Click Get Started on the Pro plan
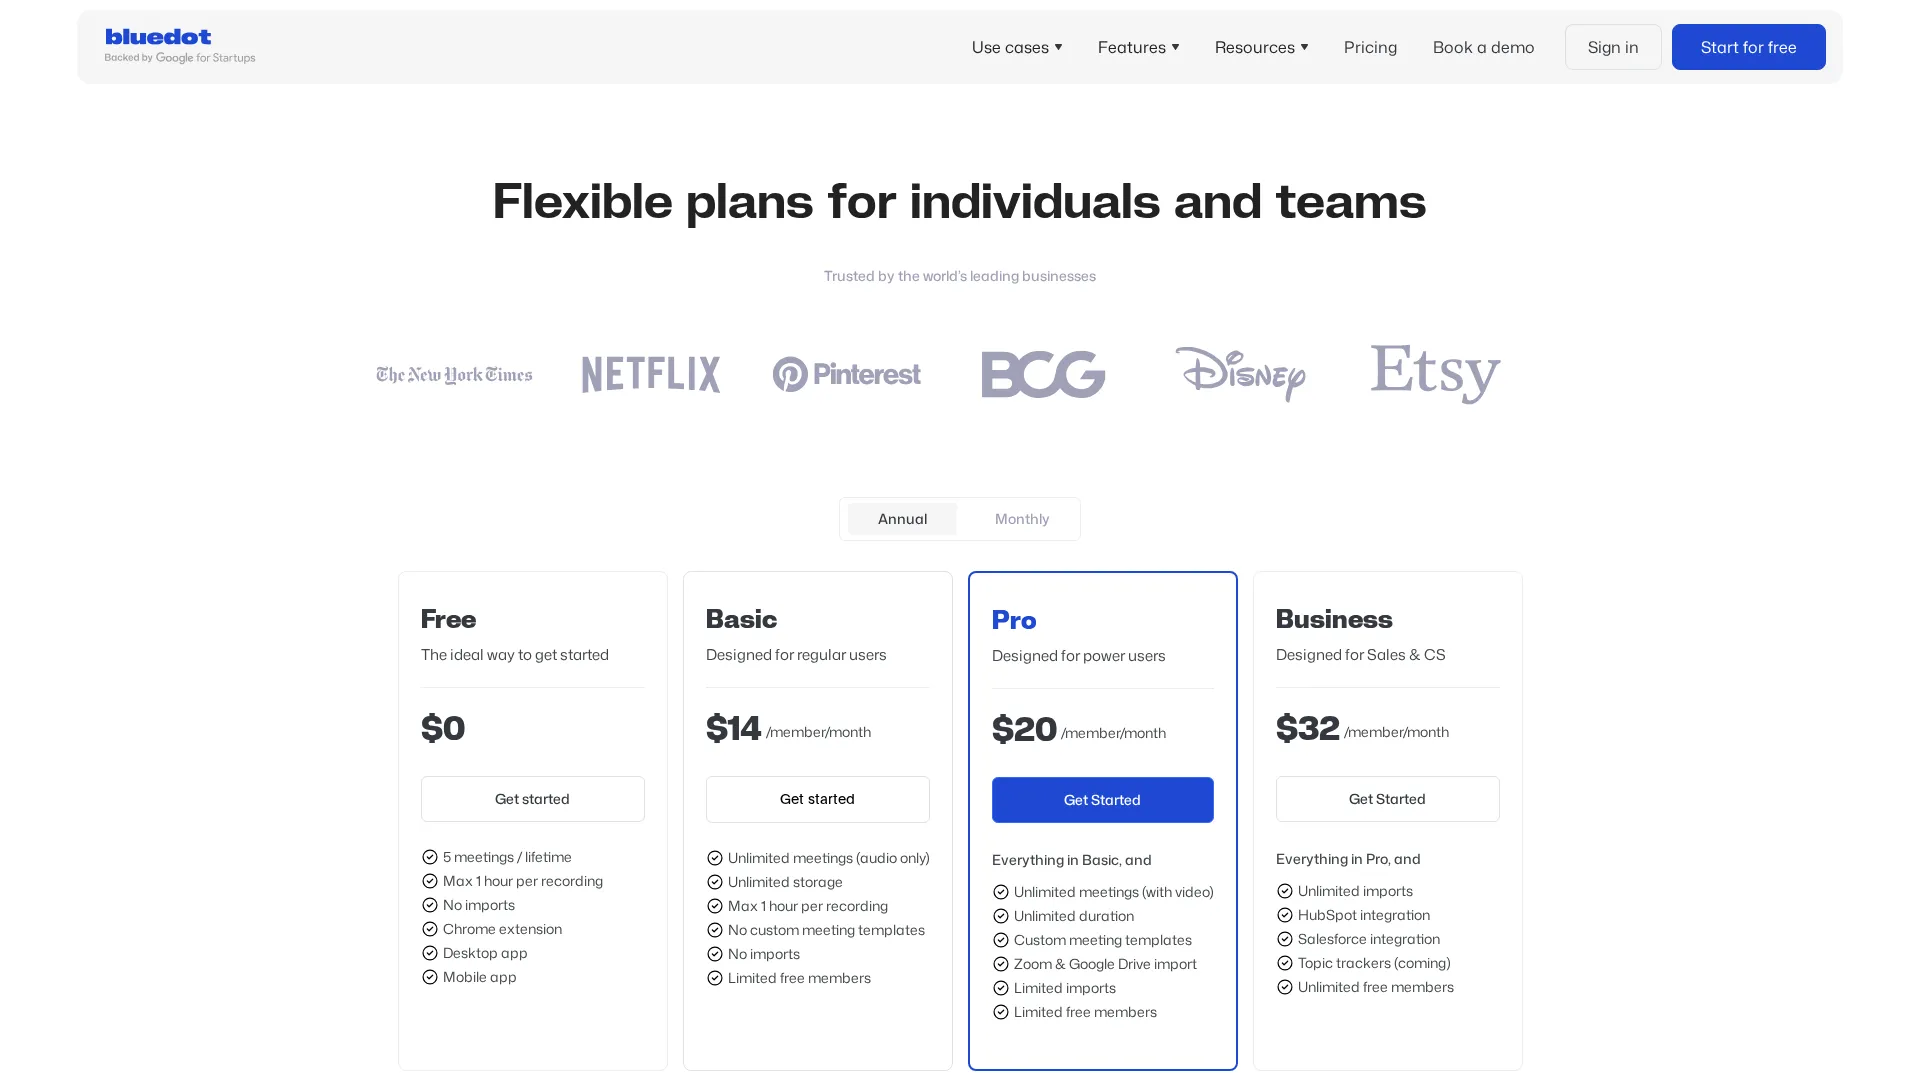This screenshot has height=1080, width=1920. (x=1102, y=800)
